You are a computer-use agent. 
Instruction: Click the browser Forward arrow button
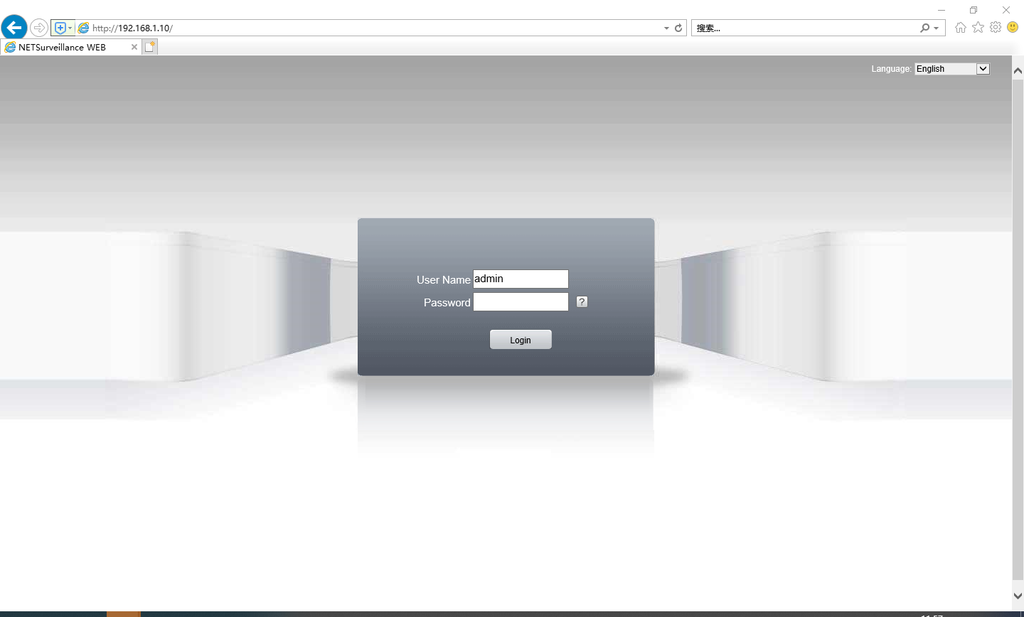click(39, 27)
